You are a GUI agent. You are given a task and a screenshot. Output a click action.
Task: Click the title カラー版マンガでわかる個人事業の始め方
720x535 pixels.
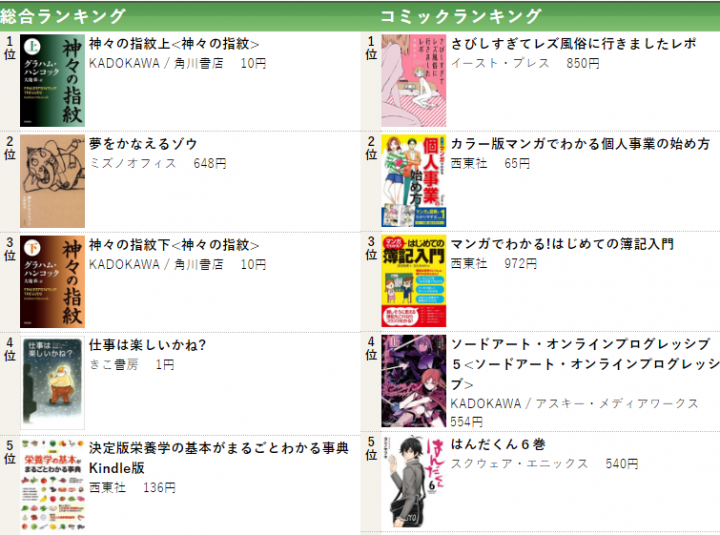tap(580, 144)
